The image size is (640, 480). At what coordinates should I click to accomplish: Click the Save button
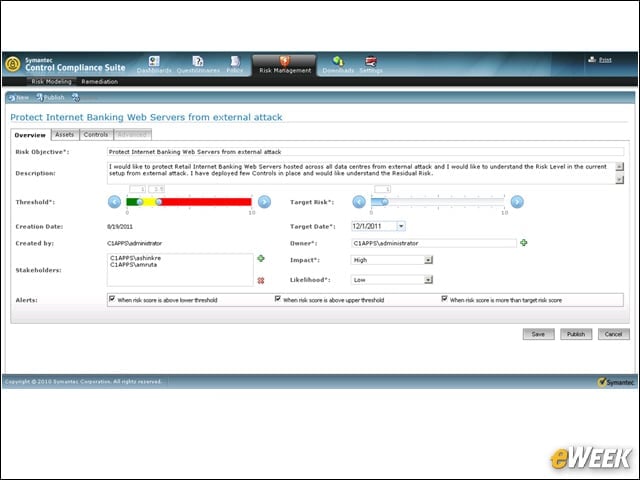538,334
